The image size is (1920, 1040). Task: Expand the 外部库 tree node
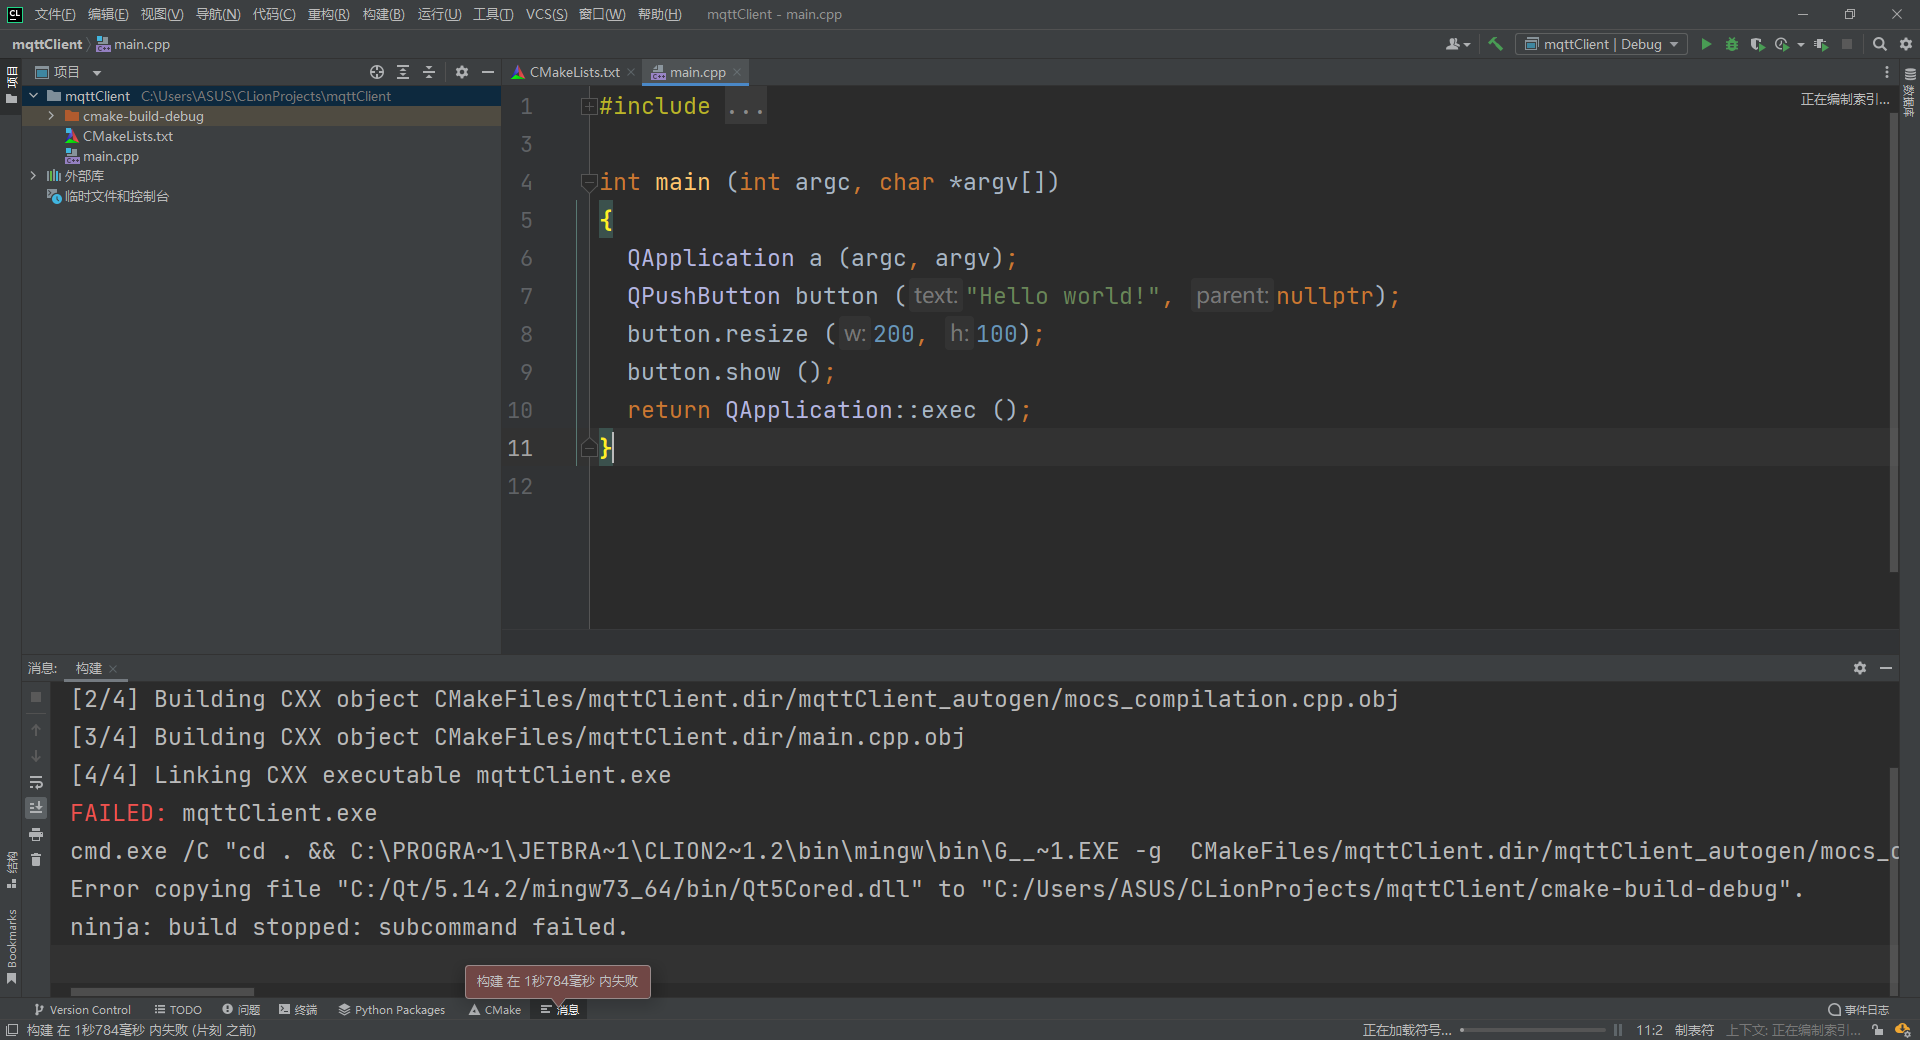[x=33, y=176]
